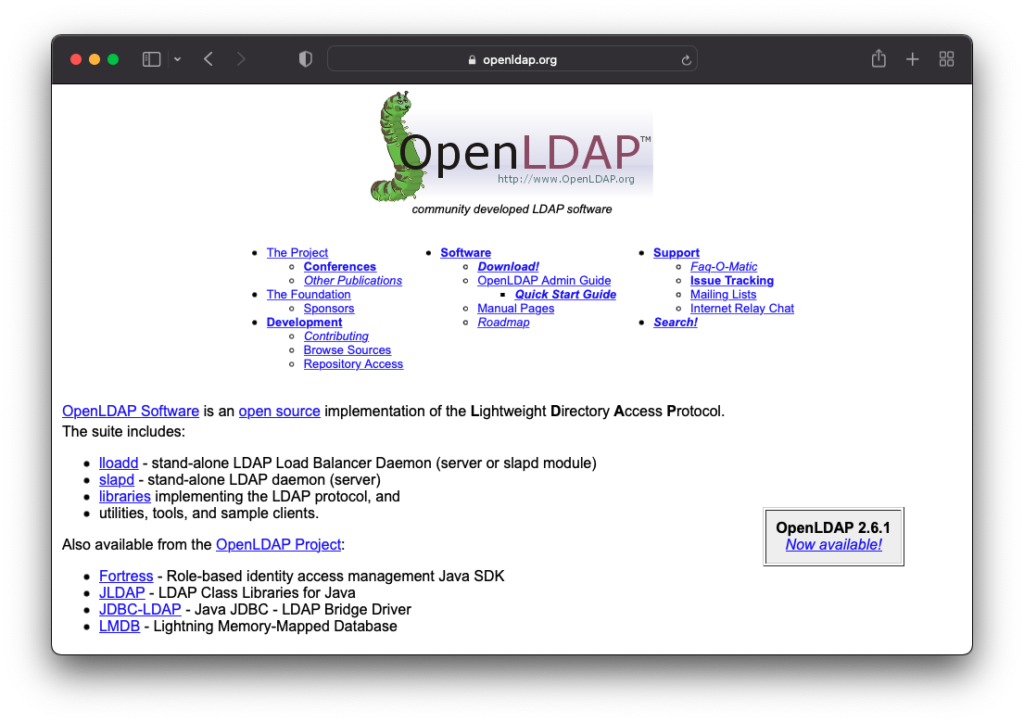
Task: Open the Support heading link
Action: click(x=676, y=253)
